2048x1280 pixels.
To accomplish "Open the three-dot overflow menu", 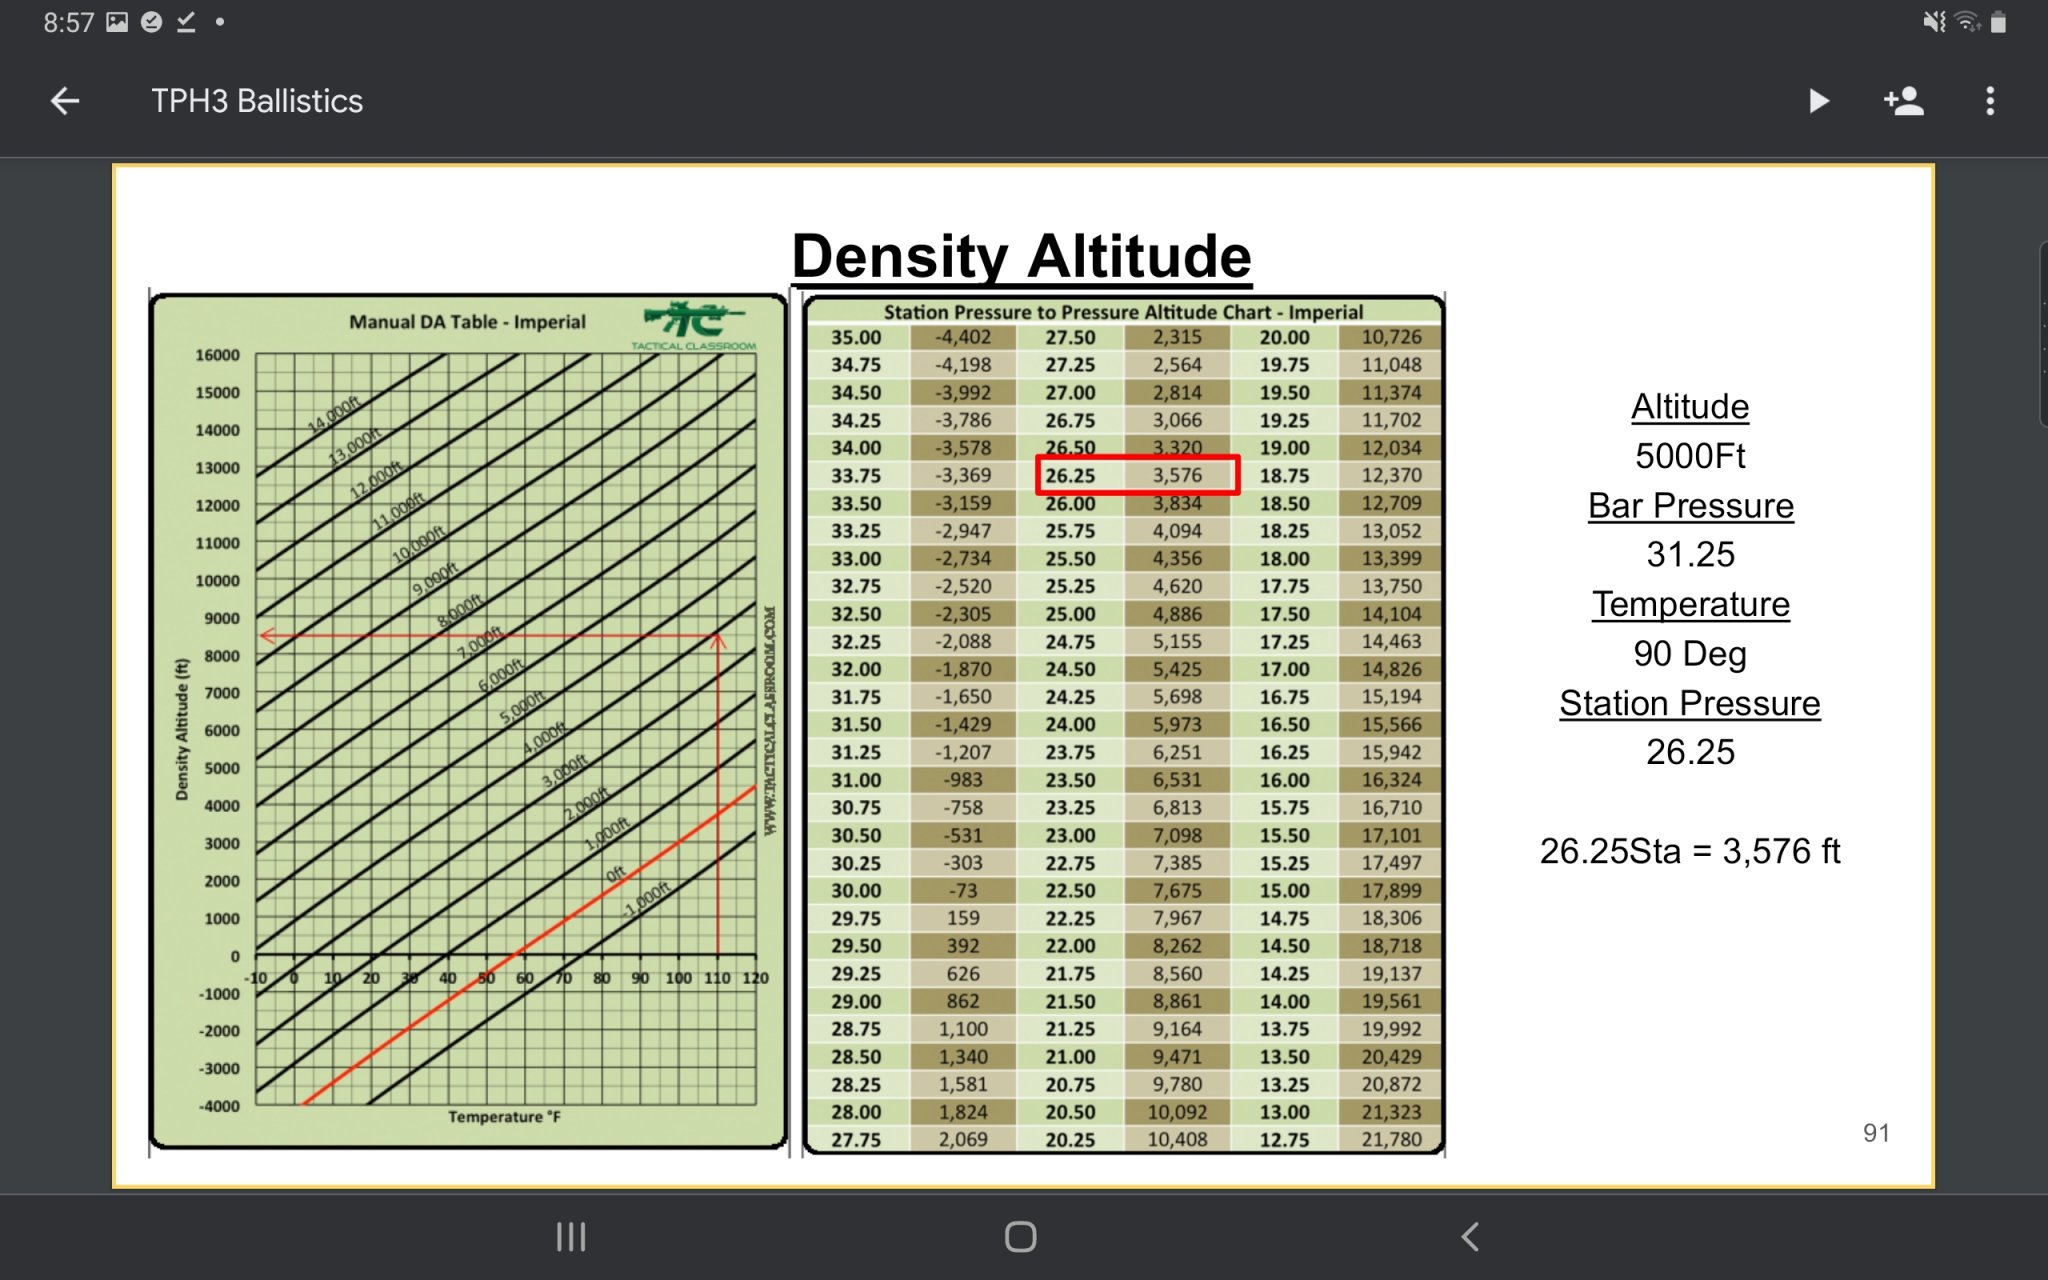I will click(x=1990, y=101).
